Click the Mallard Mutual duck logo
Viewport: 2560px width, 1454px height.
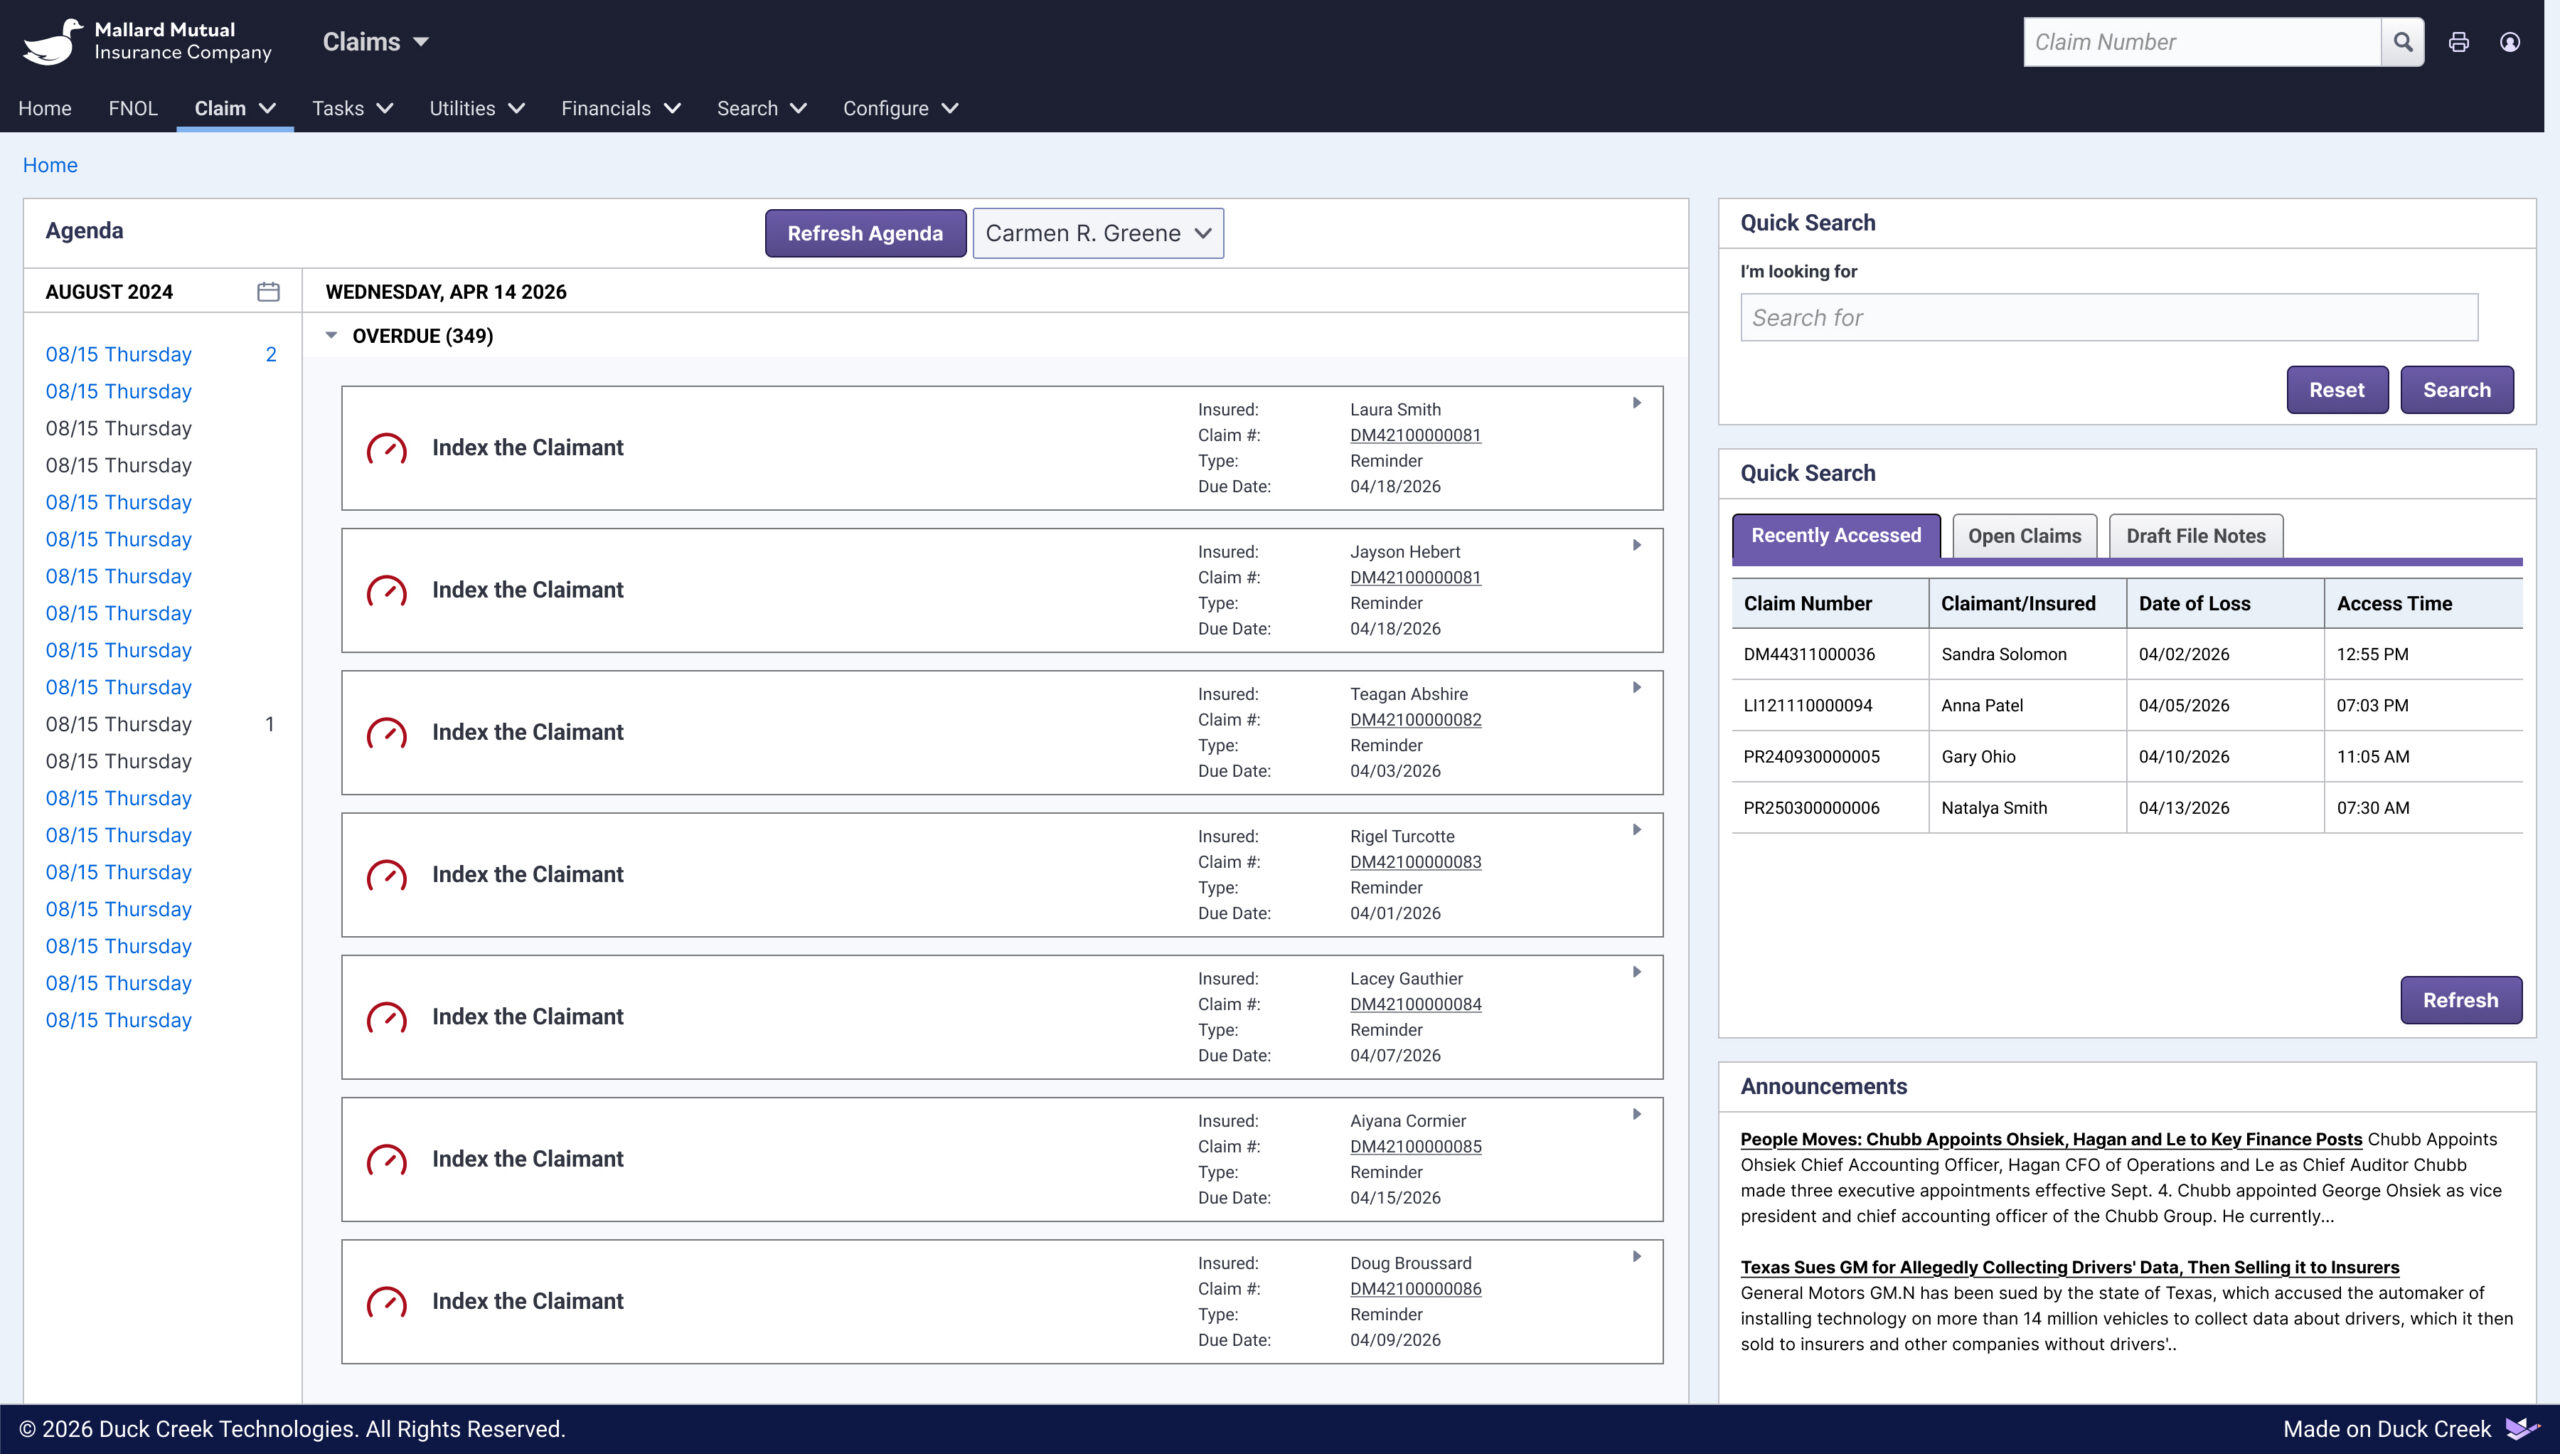tap(52, 42)
